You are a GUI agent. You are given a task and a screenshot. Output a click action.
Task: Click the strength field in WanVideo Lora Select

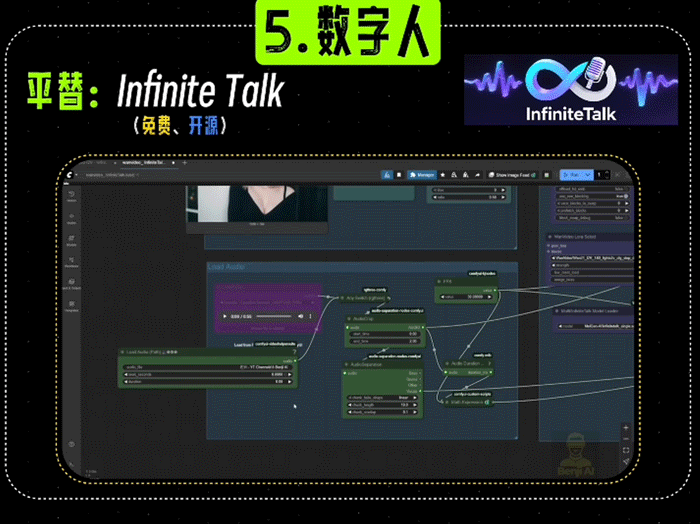coord(593,265)
